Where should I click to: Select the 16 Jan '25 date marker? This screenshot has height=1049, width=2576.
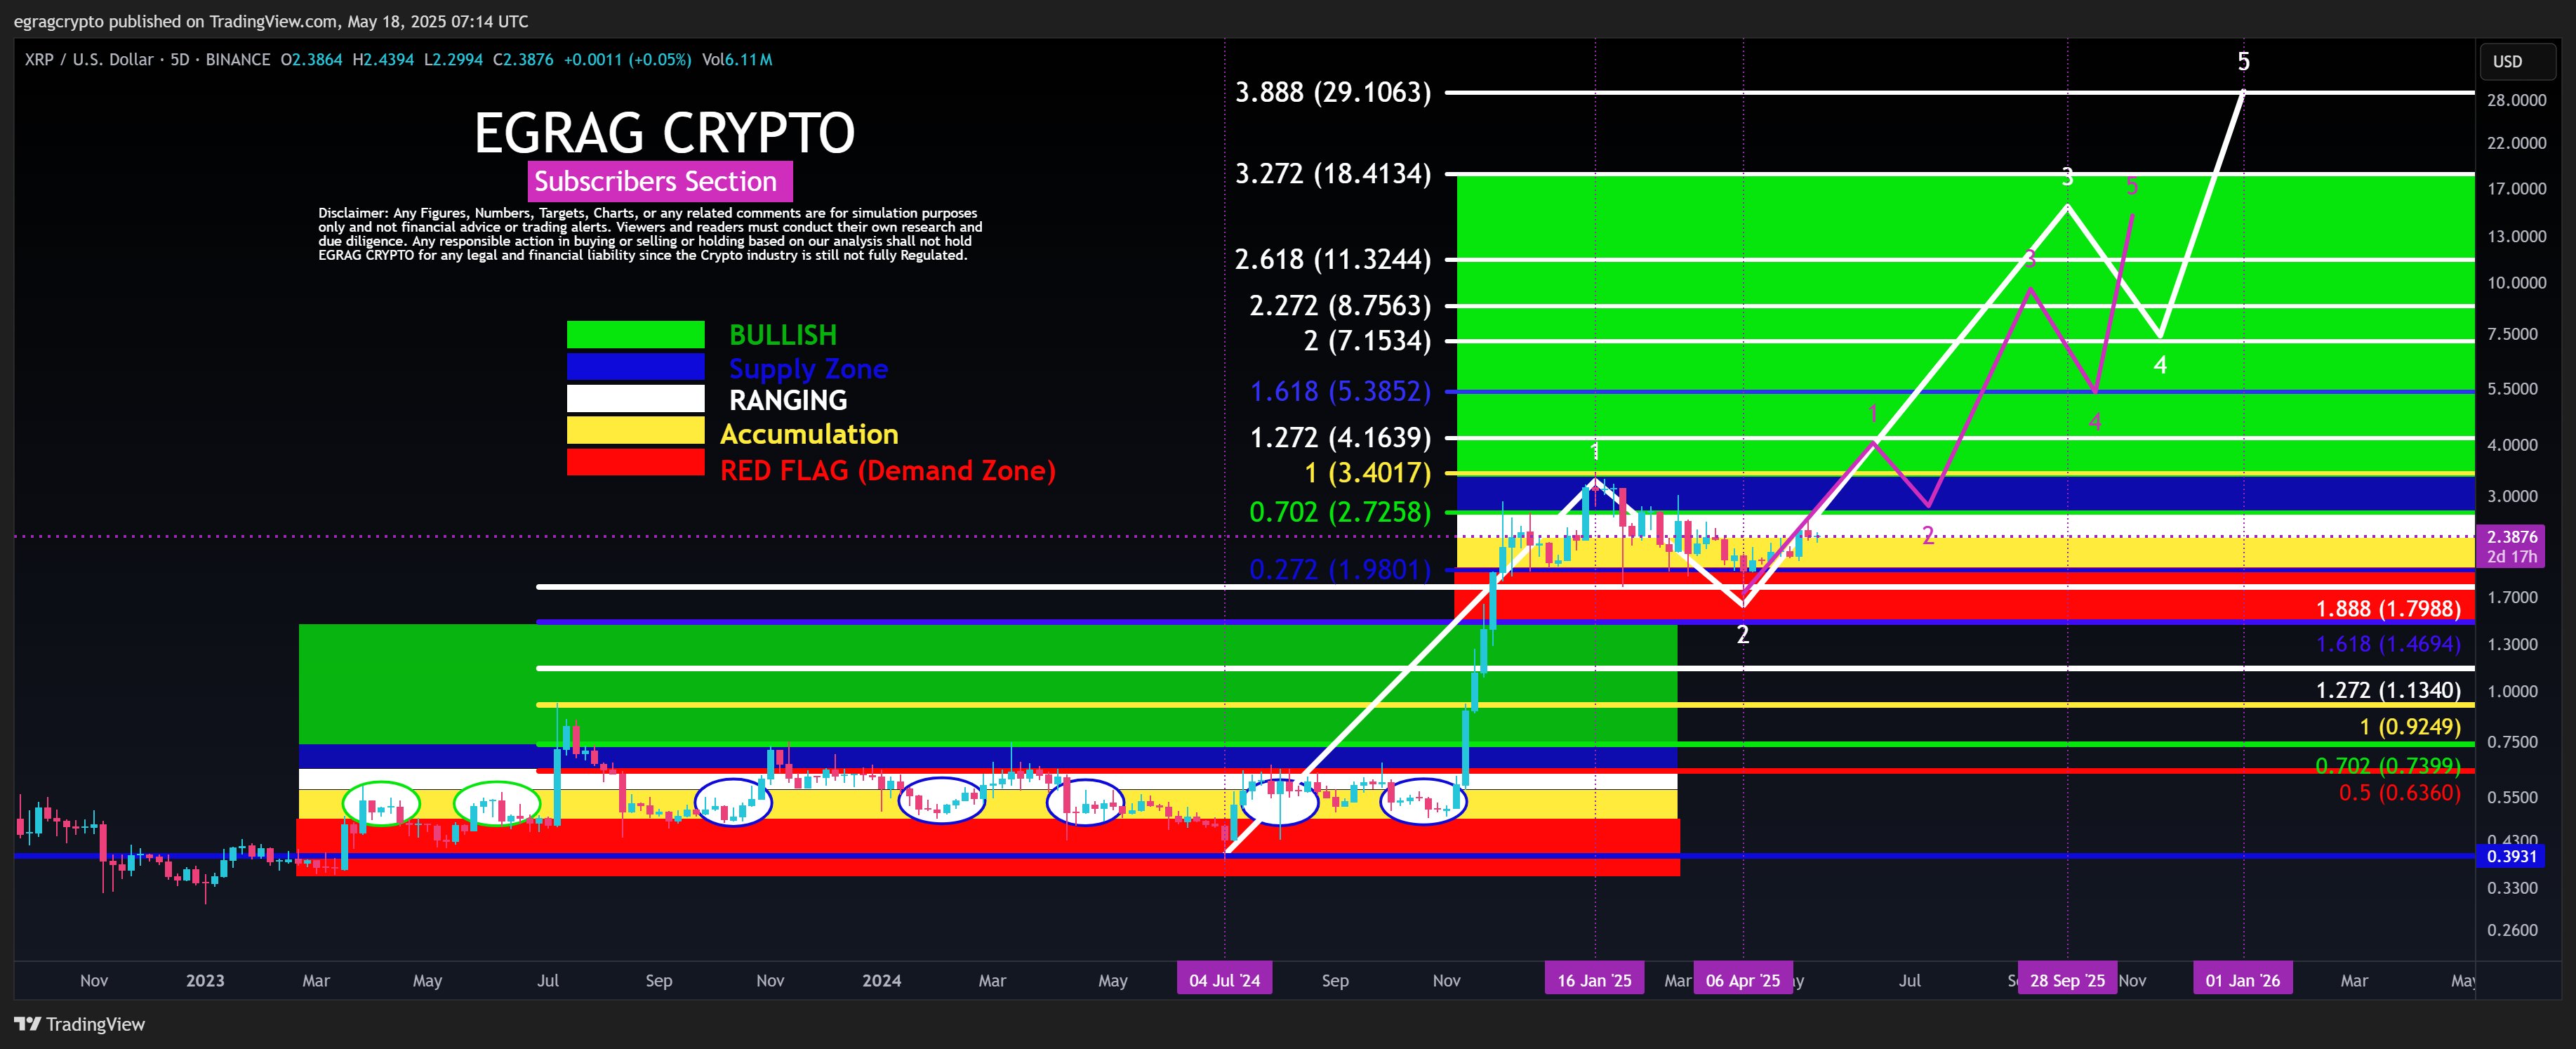pyautogui.click(x=1594, y=980)
